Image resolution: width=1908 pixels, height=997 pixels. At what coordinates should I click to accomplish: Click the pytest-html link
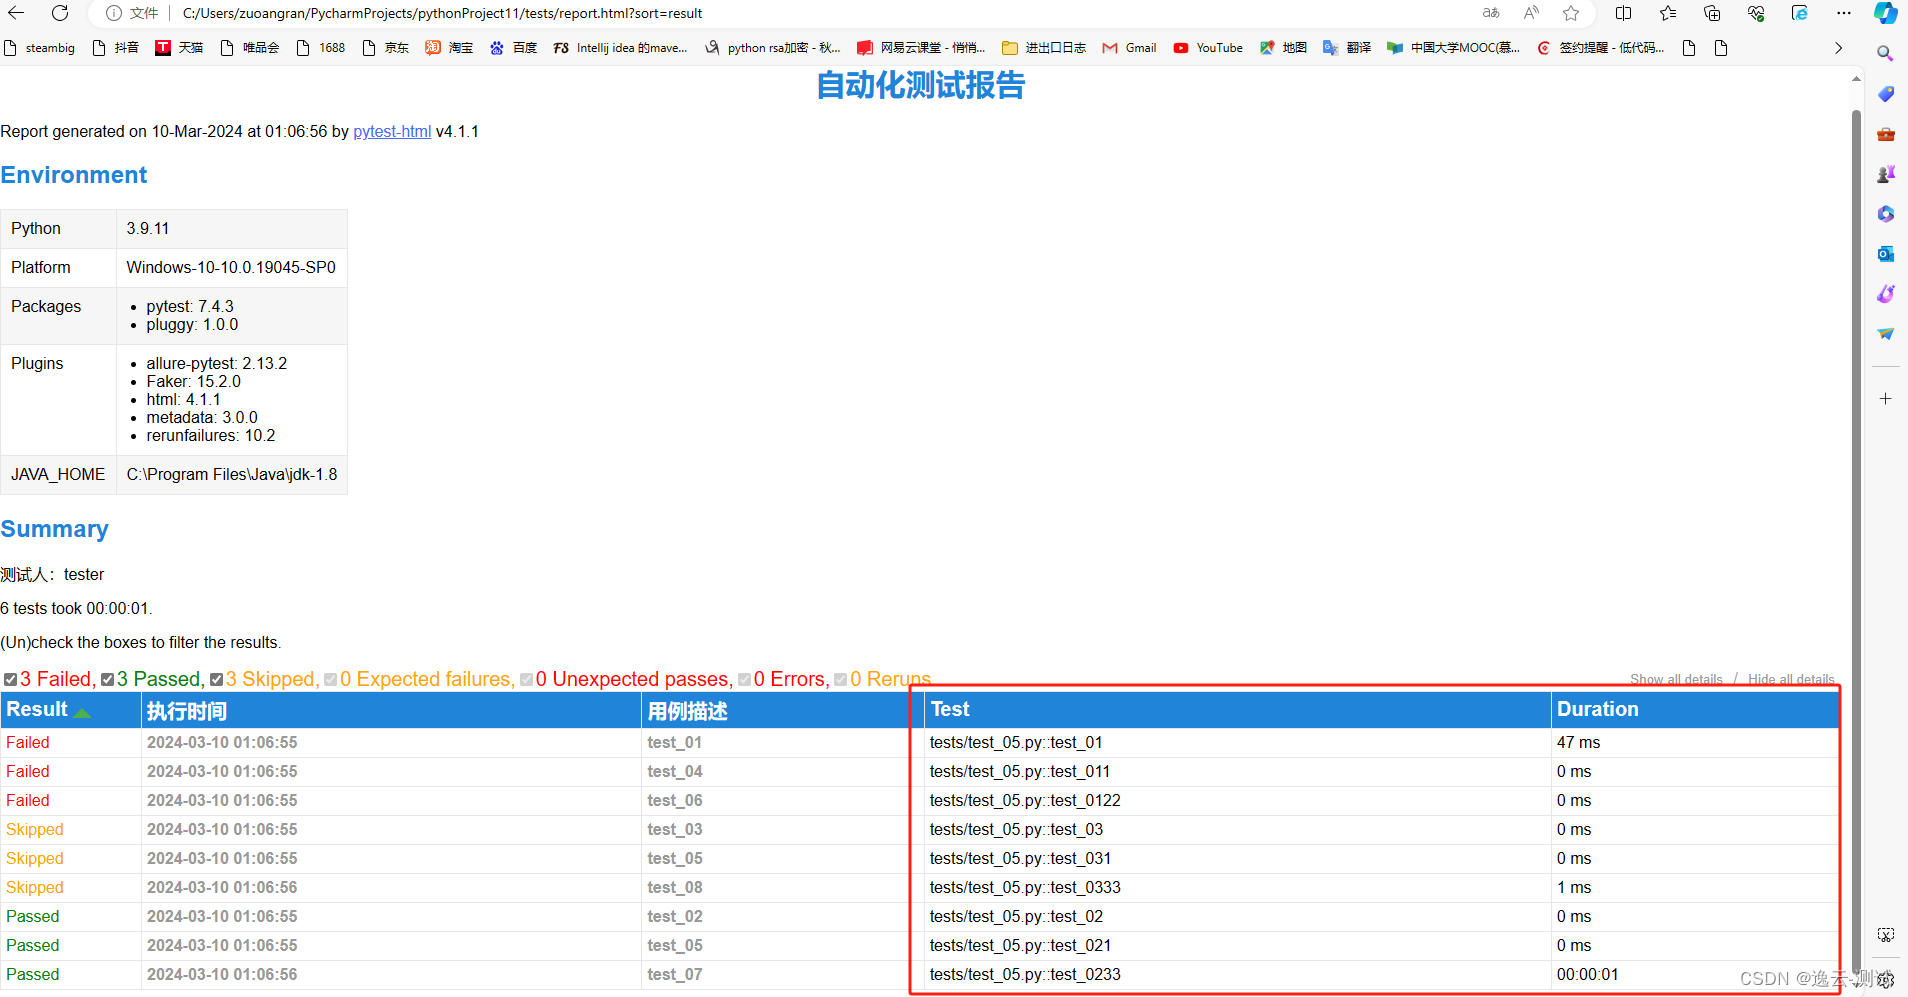(391, 131)
